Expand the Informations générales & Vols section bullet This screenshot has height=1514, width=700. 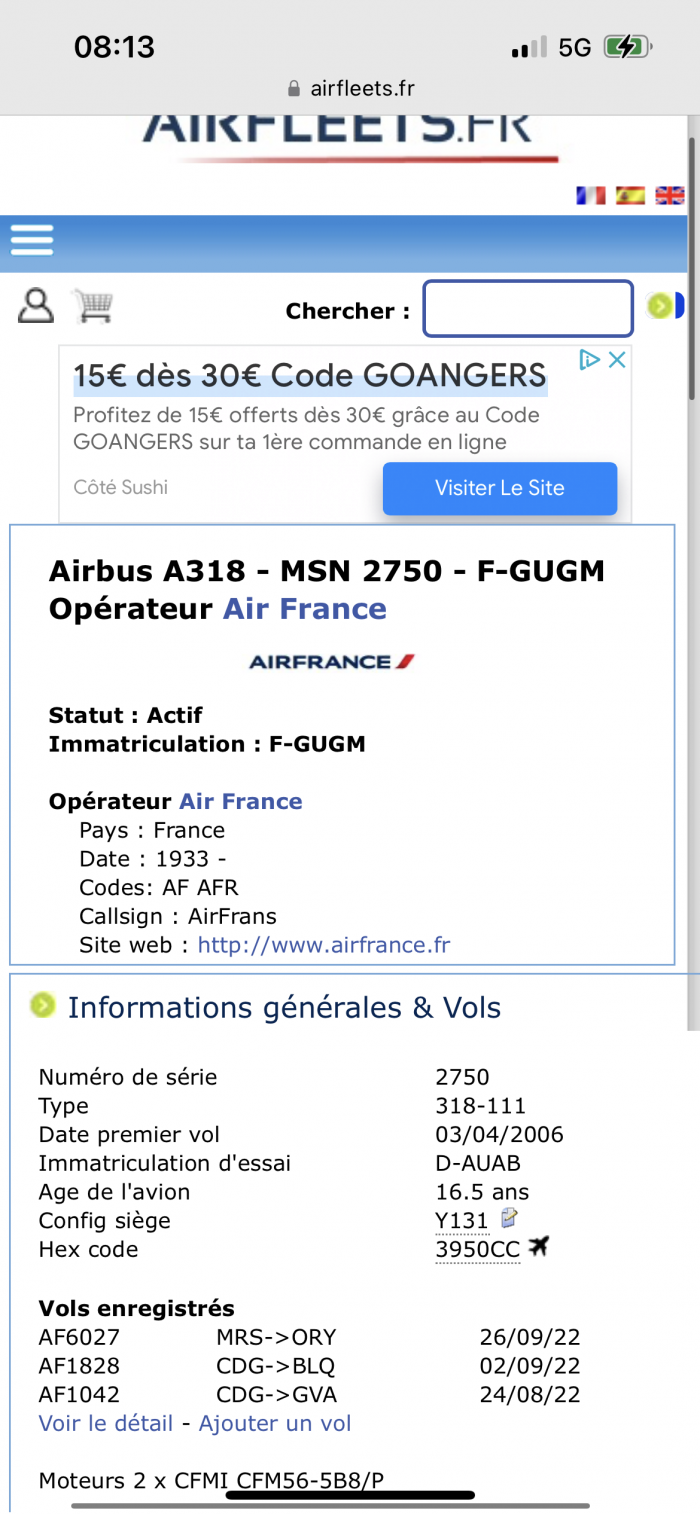coord(42,1005)
